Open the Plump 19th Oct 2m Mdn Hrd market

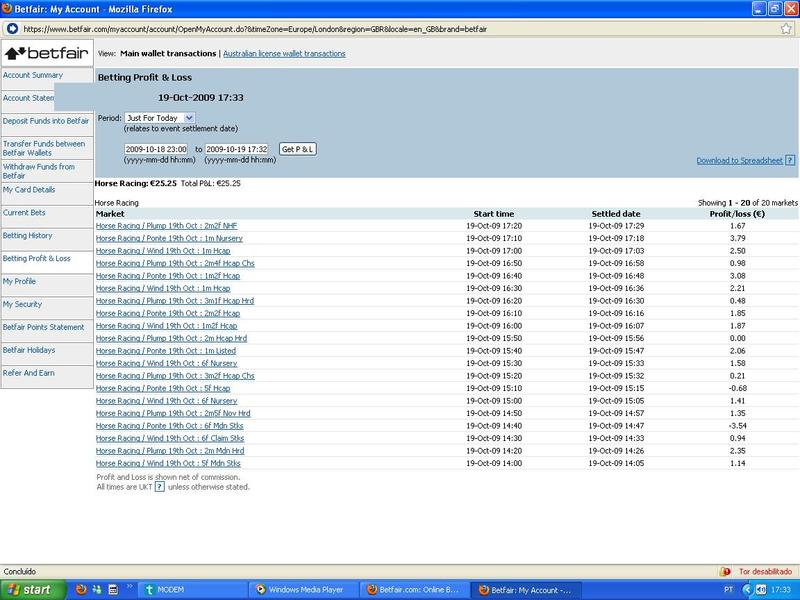coord(170,451)
